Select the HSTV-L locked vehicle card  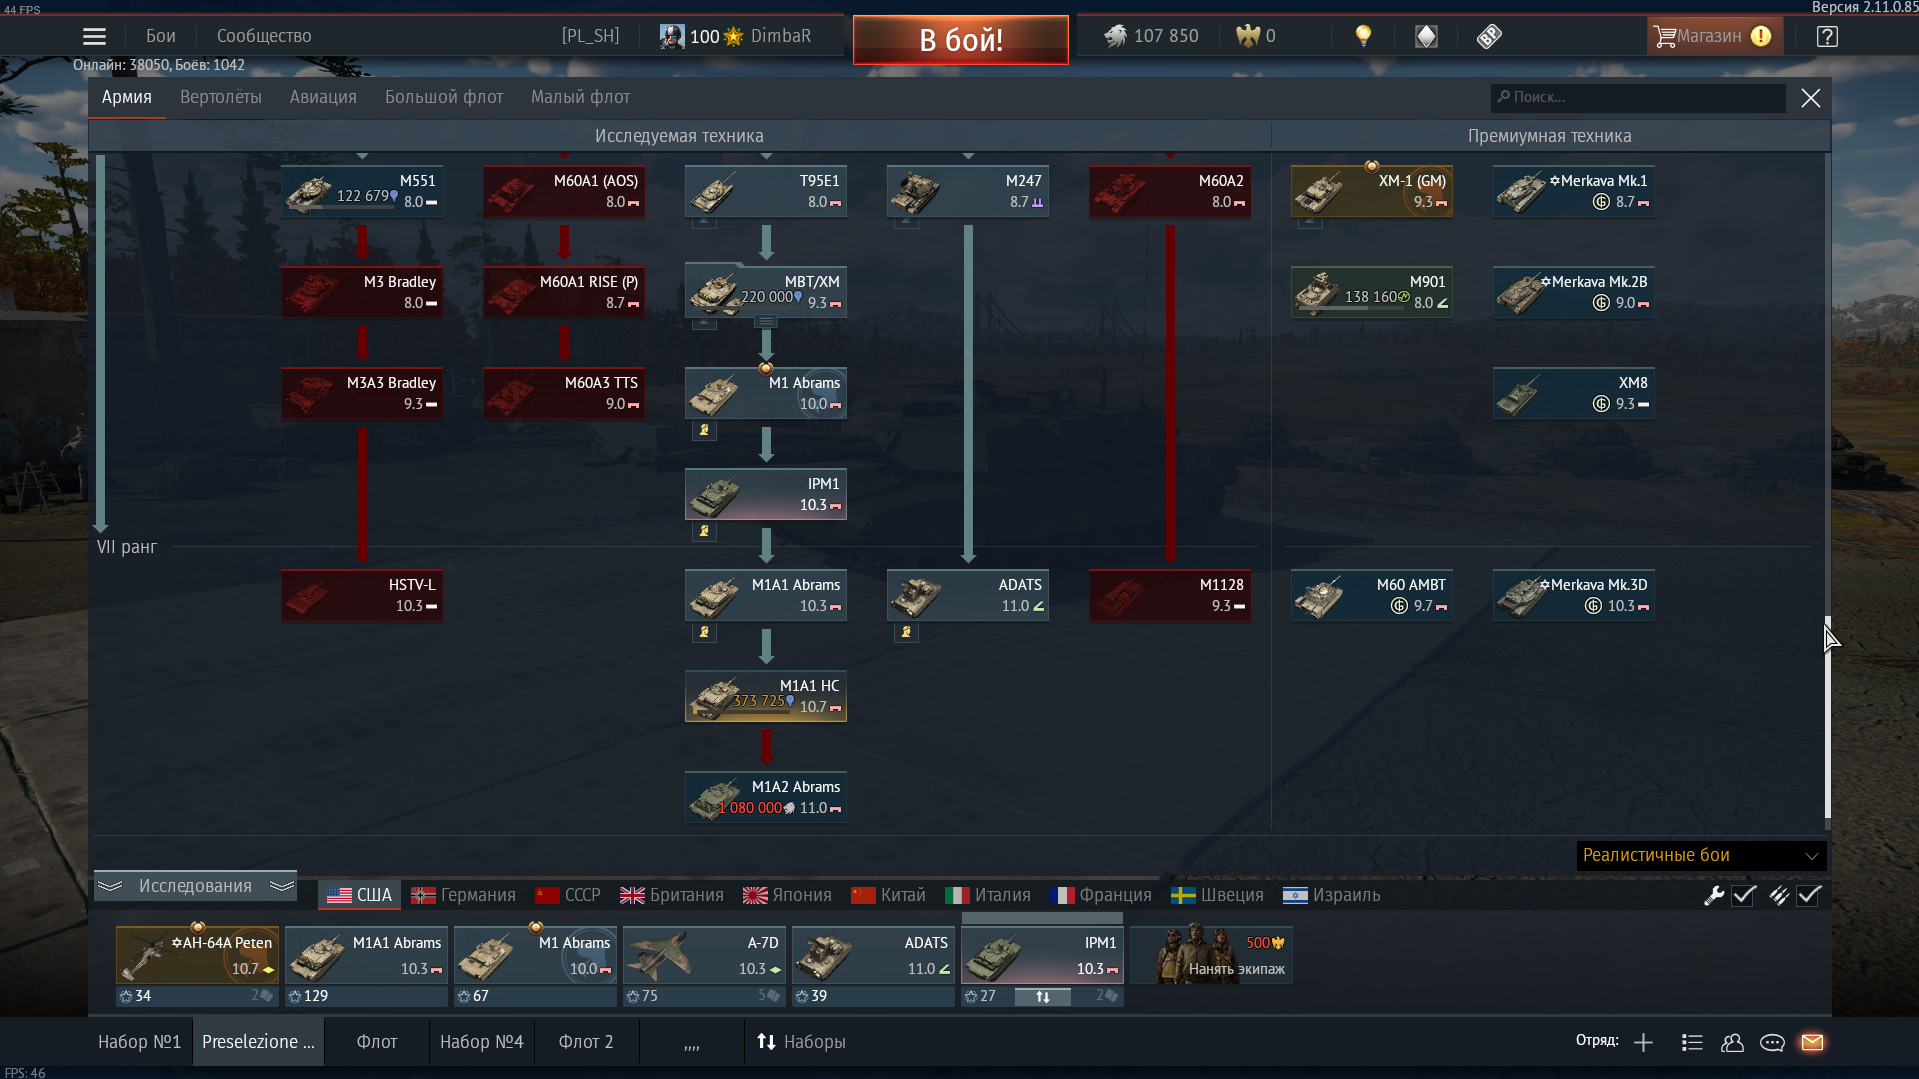362,595
